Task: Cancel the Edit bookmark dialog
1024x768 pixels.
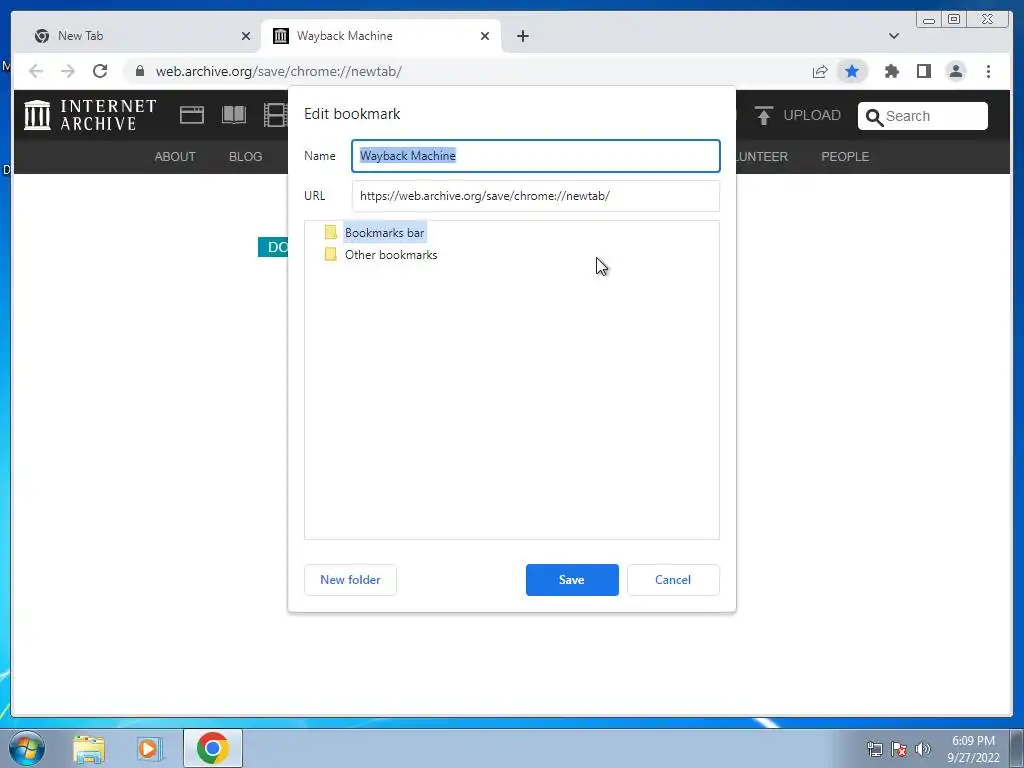Action: [x=673, y=580]
